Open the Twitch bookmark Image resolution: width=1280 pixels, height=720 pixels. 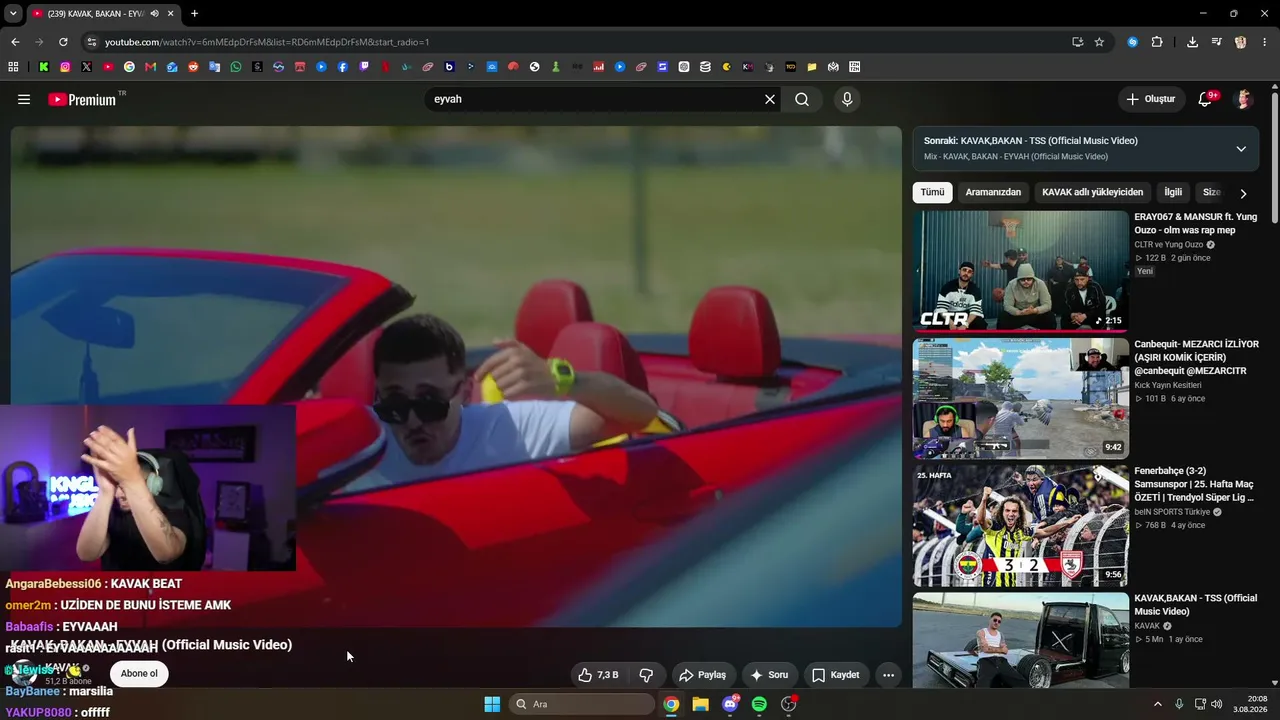point(364,67)
